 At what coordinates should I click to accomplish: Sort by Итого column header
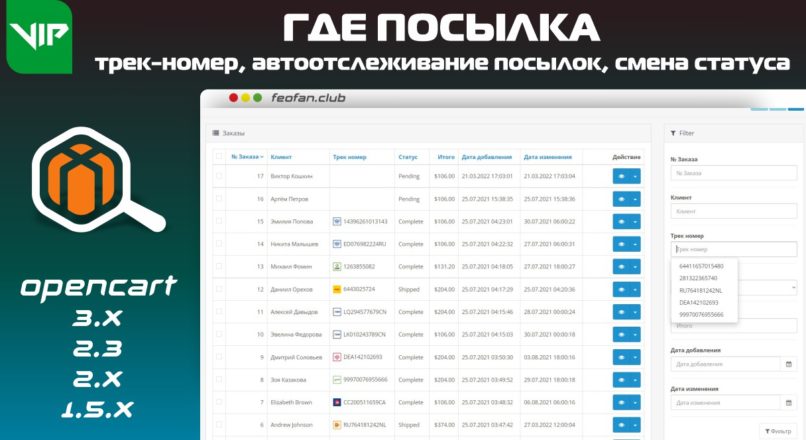(446, 157)
